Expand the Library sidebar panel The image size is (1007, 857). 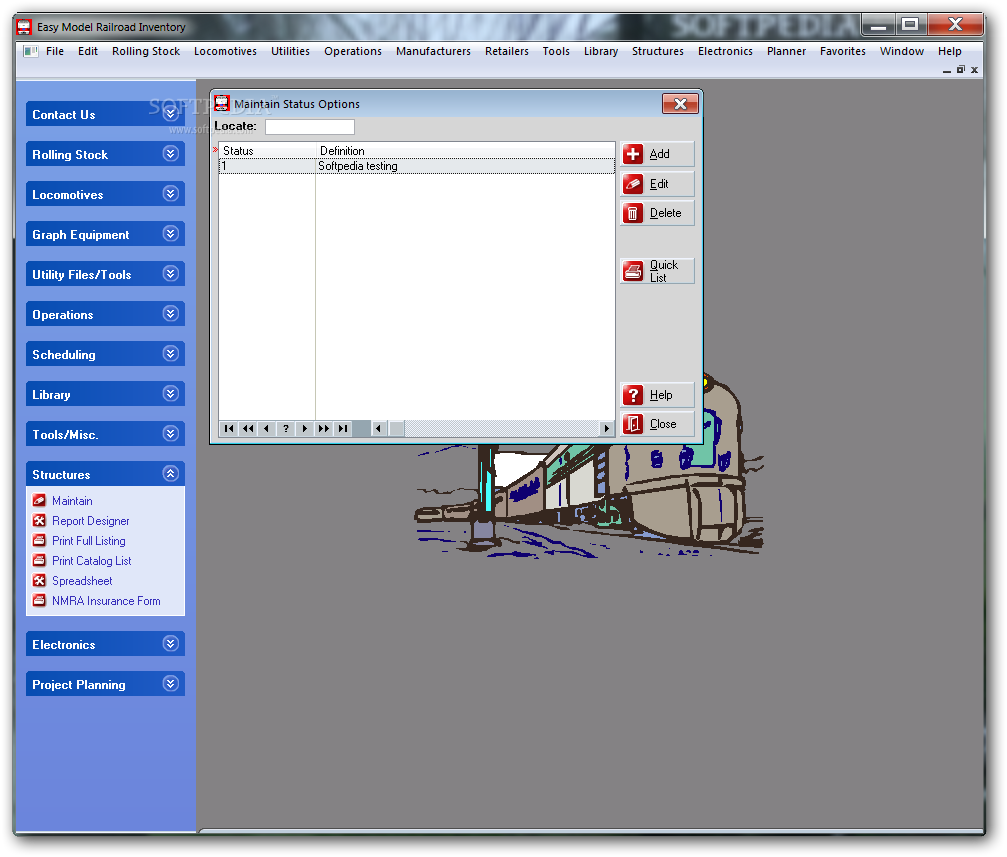170,394
